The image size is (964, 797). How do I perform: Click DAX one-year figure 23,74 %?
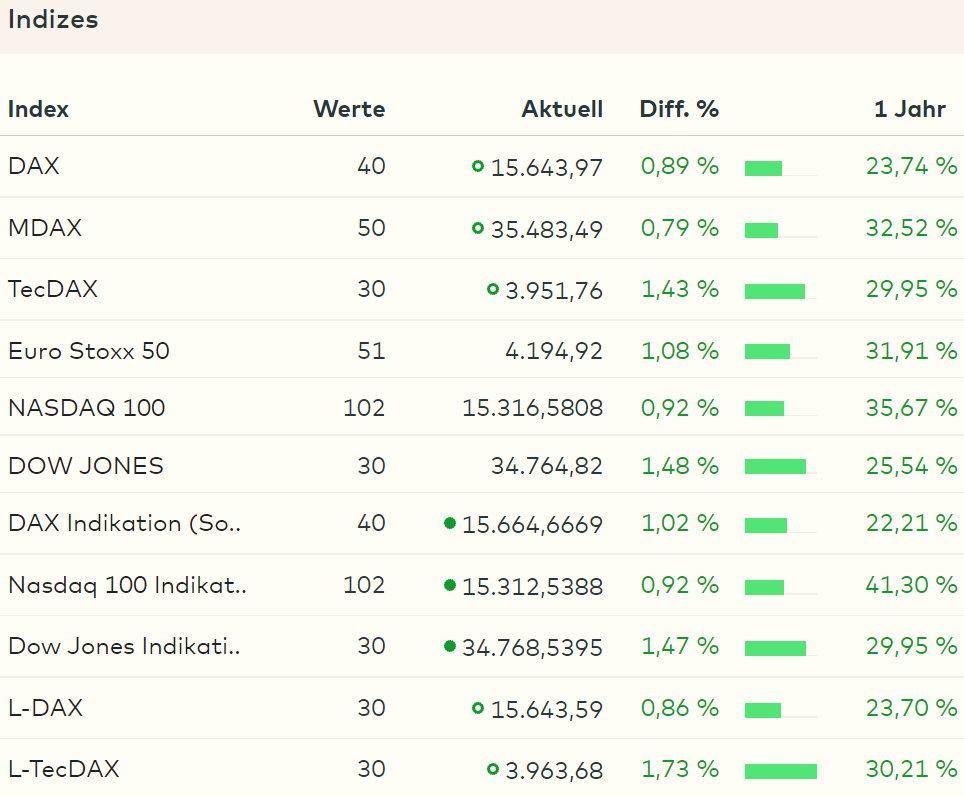912,166
